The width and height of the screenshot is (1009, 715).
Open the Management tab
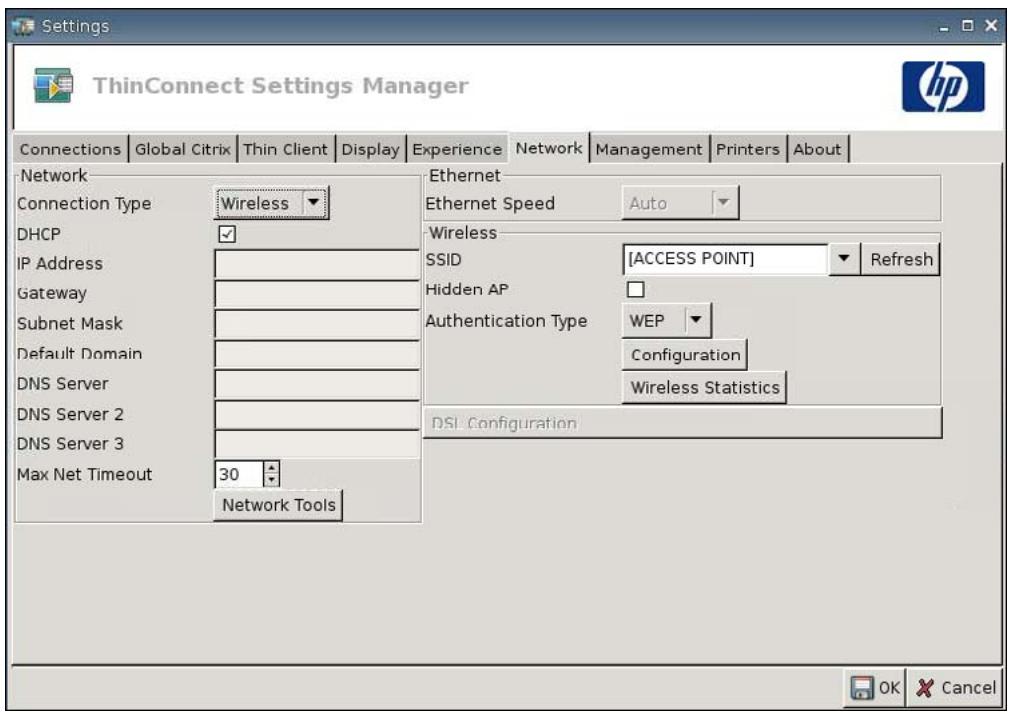(649, 149)
